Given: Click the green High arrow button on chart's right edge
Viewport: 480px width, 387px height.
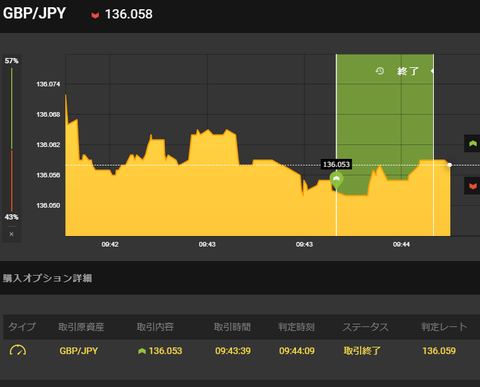Looking at the screenshot, I should point(472,144).
